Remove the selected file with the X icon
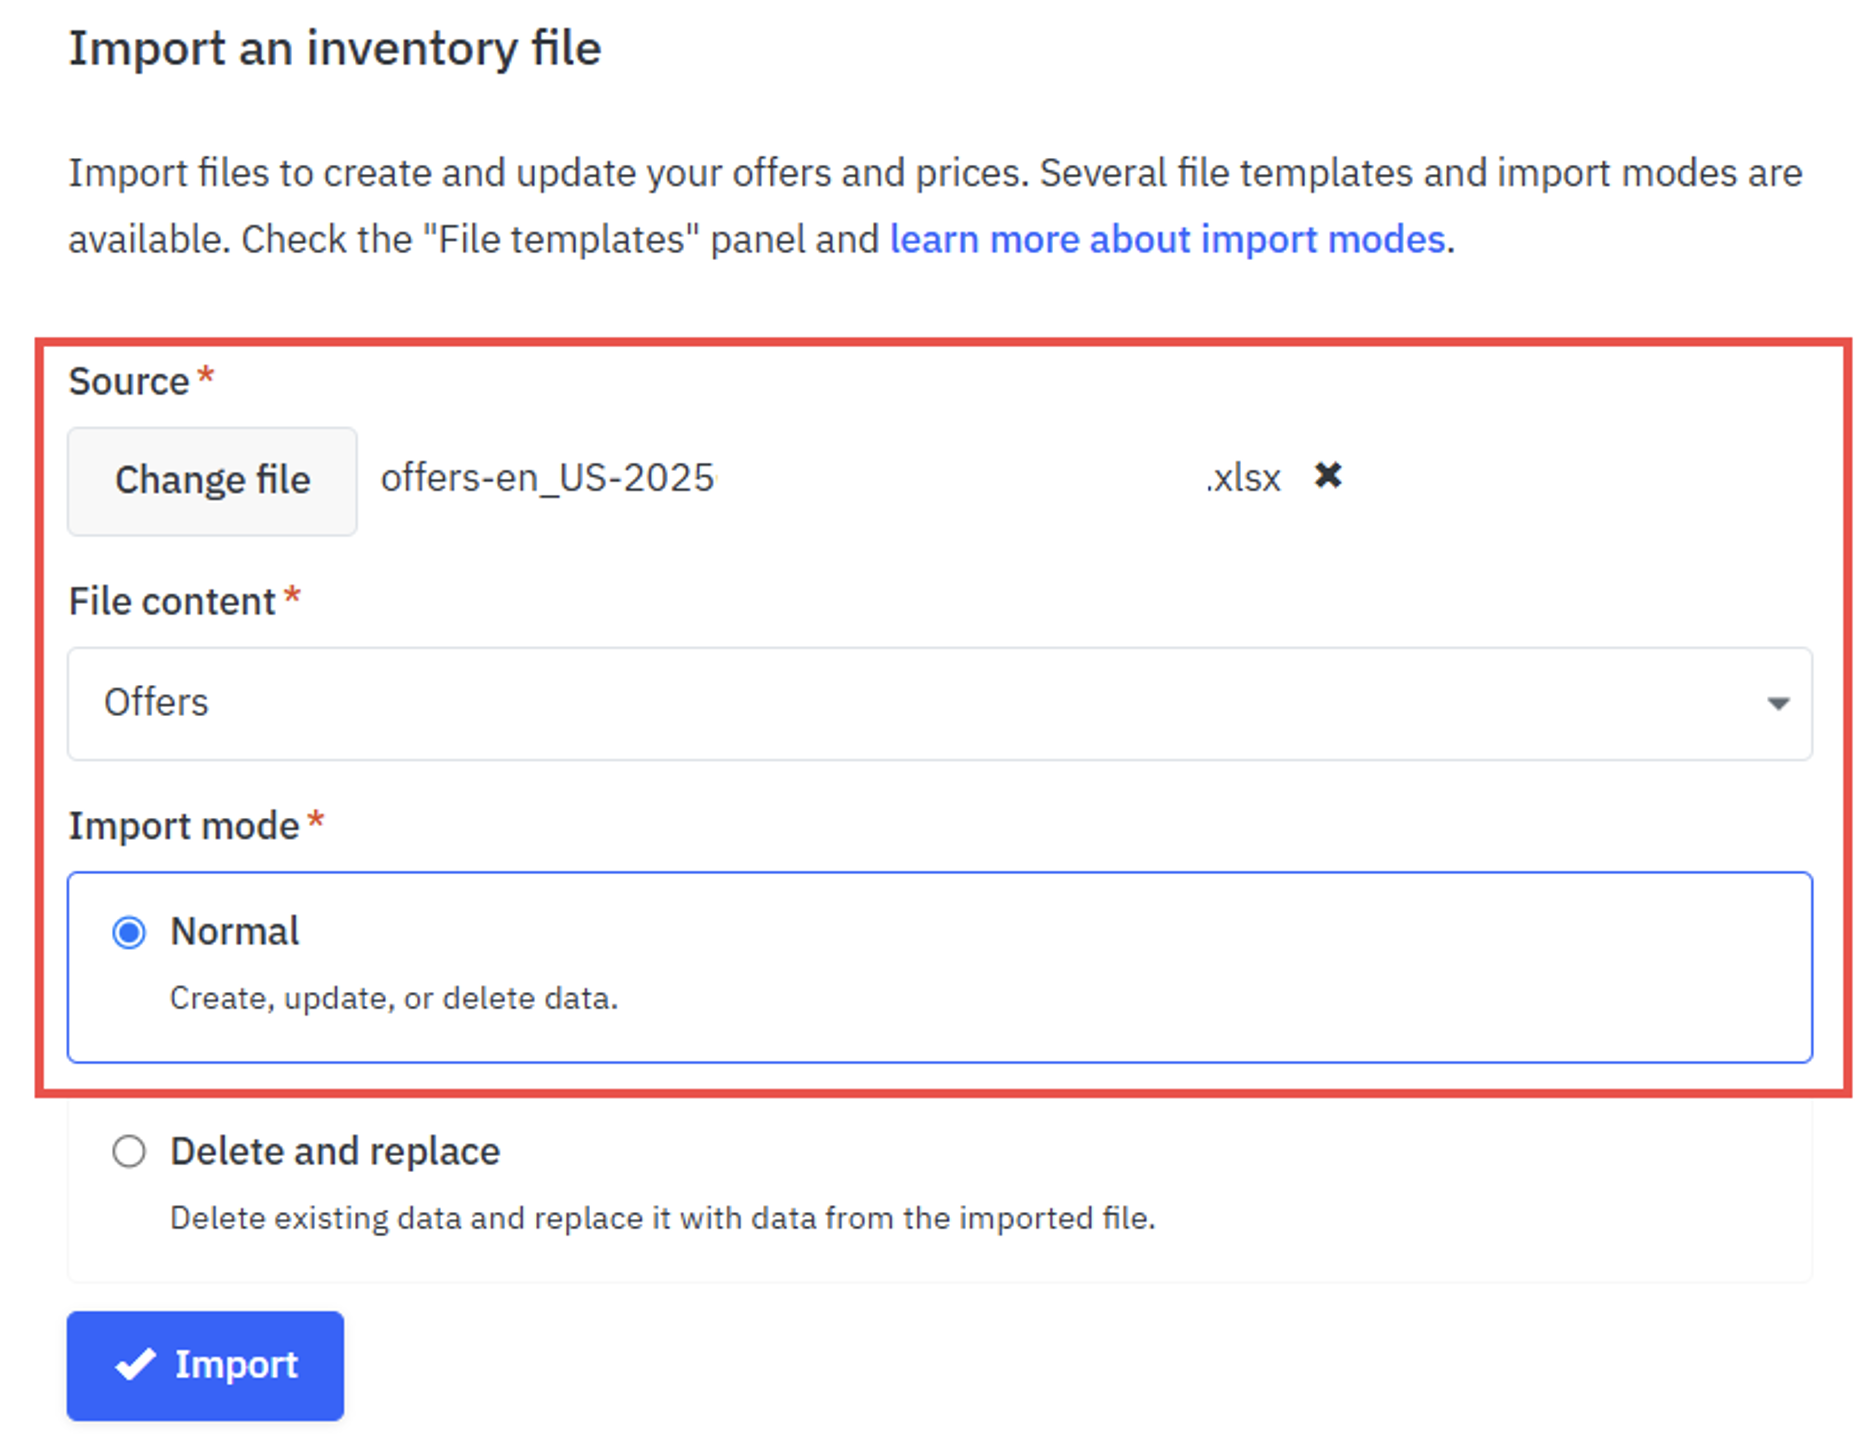 pos(1327,475)
